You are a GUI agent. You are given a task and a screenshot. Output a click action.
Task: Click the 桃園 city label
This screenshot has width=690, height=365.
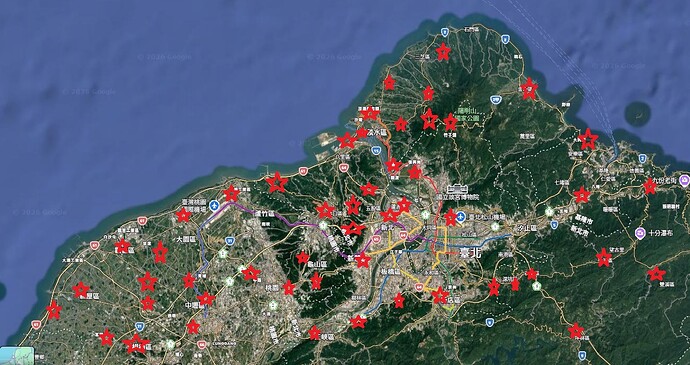272,288
